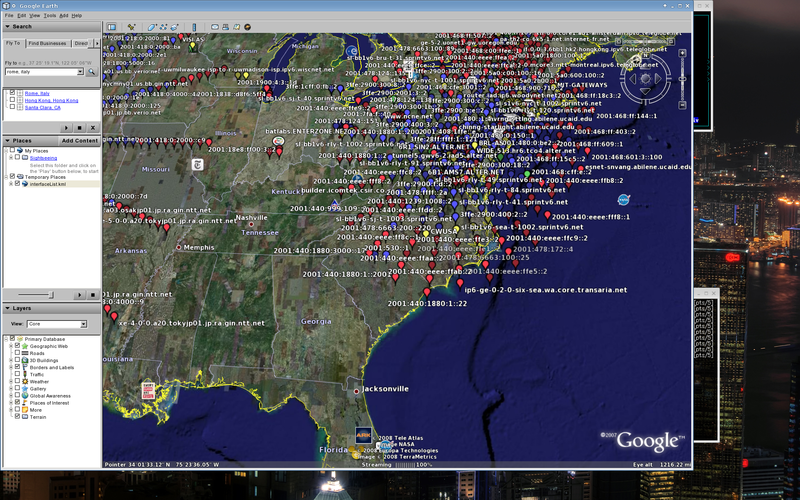Click the compass pan-down arrow

[645, 92]
